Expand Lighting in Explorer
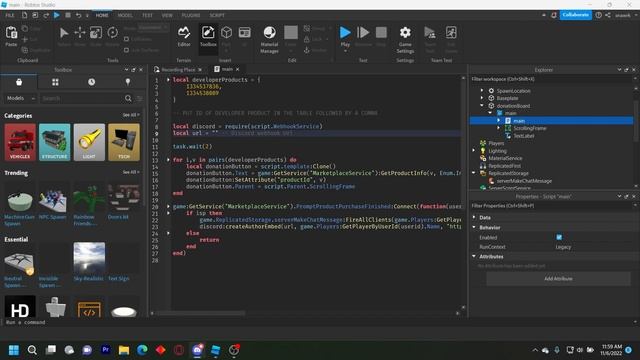 click(x=474, y=151)
